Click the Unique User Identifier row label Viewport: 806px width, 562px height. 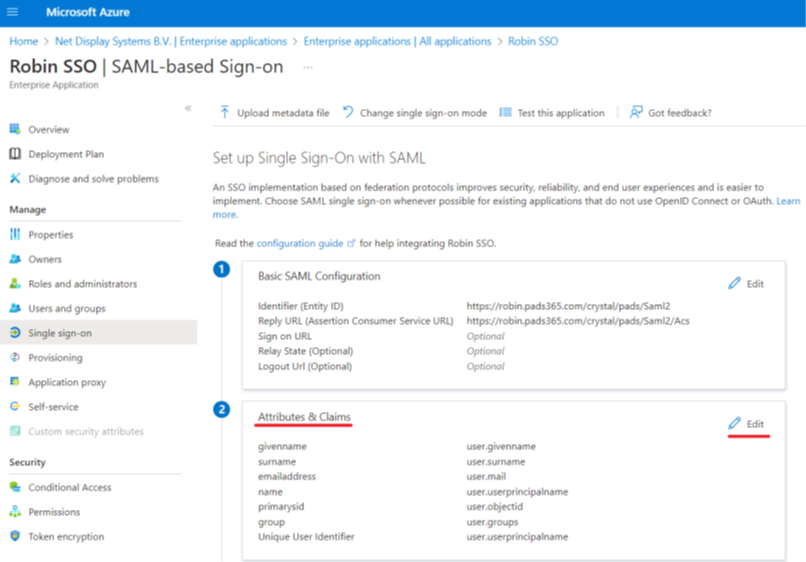pyautogui.click(x=306, y=537)
